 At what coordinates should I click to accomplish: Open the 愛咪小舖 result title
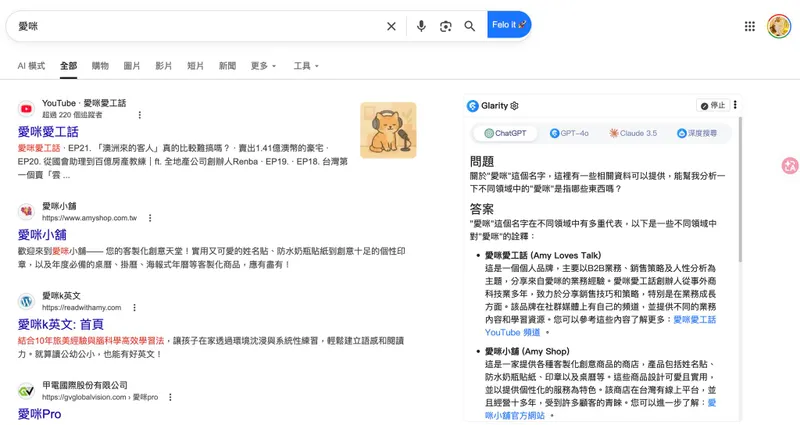tap(42, 235)
